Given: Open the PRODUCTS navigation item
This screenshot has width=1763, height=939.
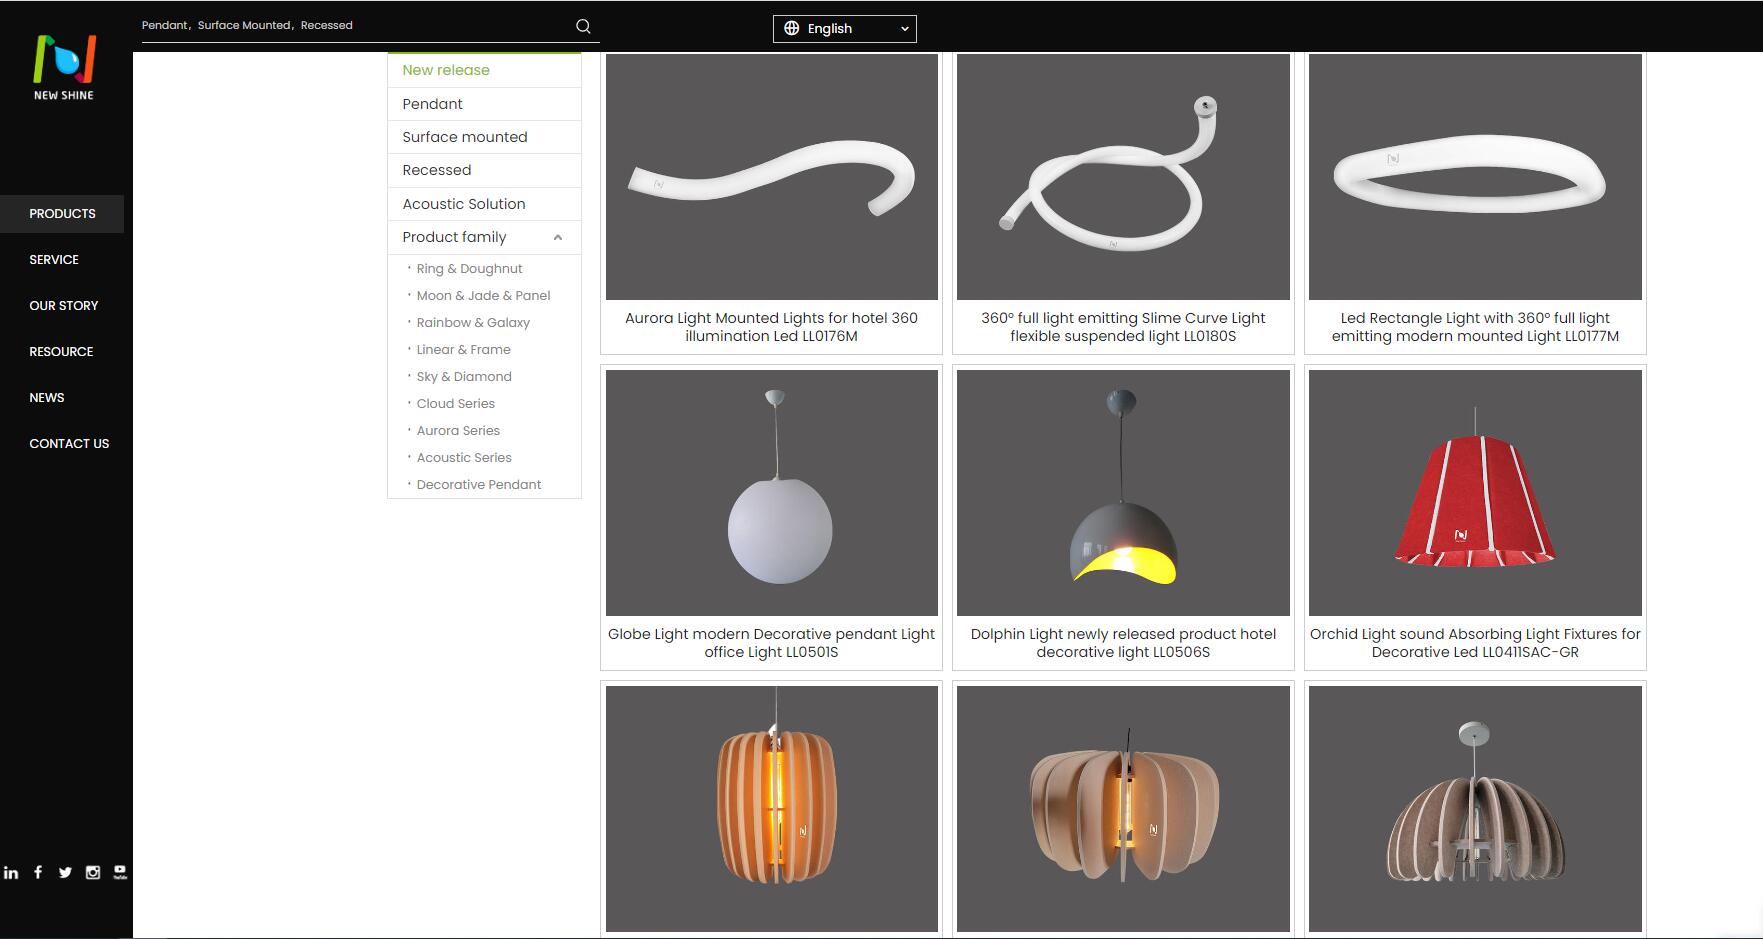Looking at the screenshot, I should click(x=62, y=214).
